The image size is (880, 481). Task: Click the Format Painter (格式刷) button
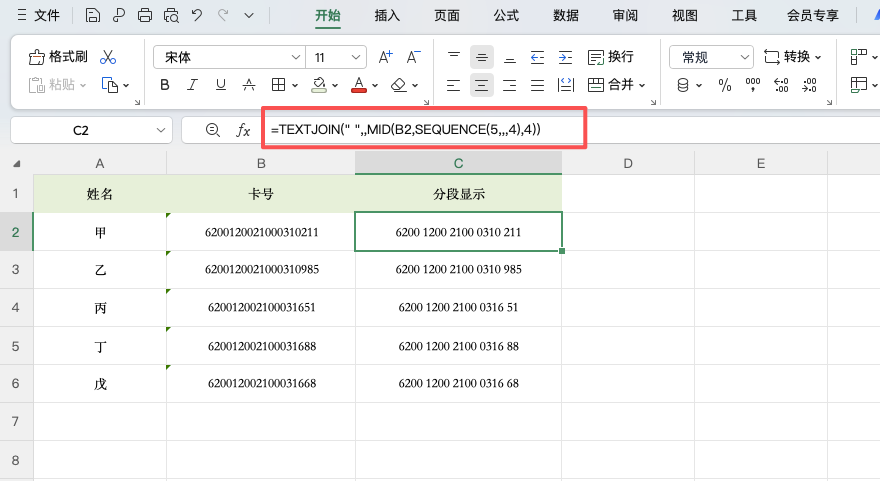point(57,57)
